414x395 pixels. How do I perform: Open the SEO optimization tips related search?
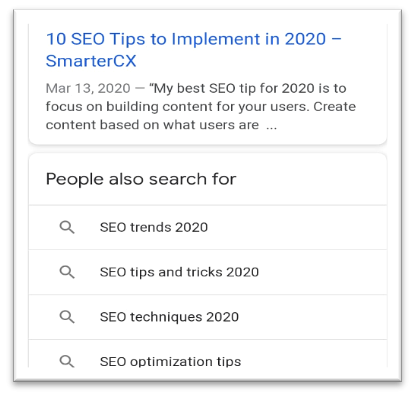click(x=170, y=361)
